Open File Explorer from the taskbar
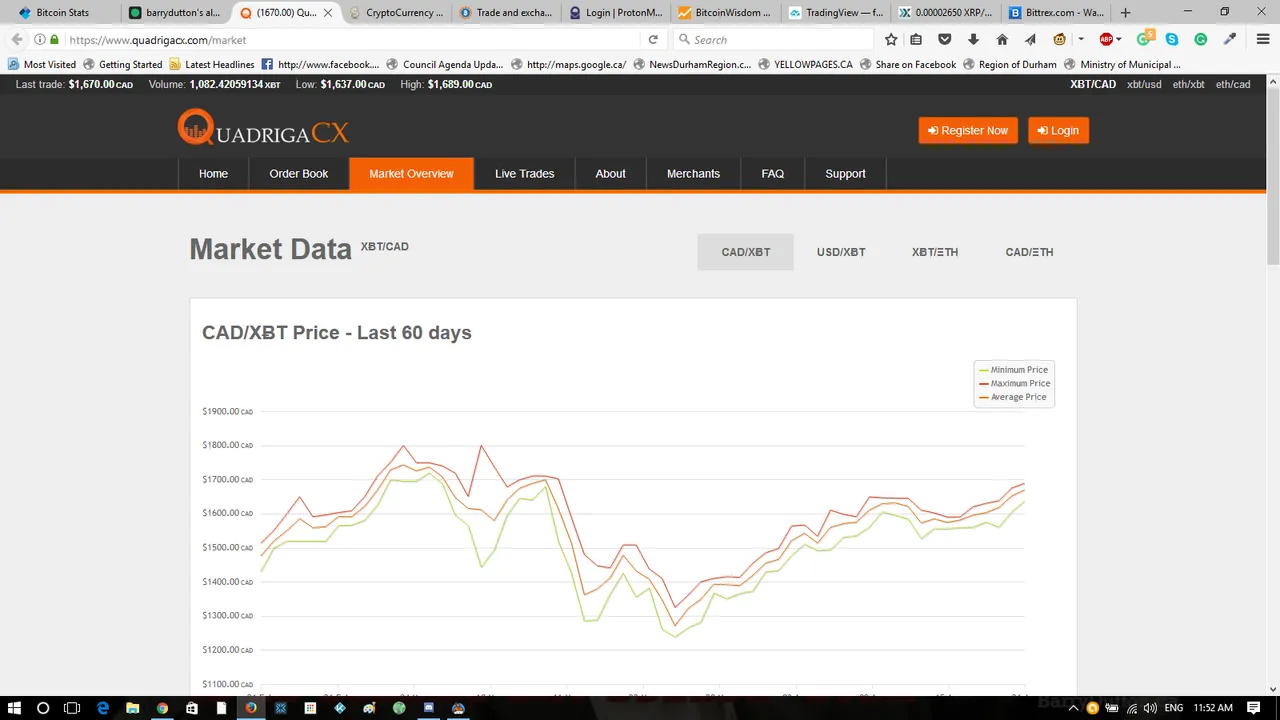Image resolution: width=1280 pixels, height=720 pixels. [132, 708]
